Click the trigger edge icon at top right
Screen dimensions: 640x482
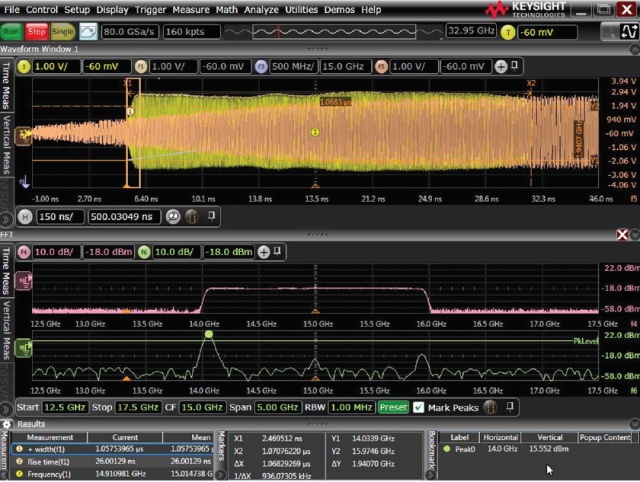(x=629, y=31)
